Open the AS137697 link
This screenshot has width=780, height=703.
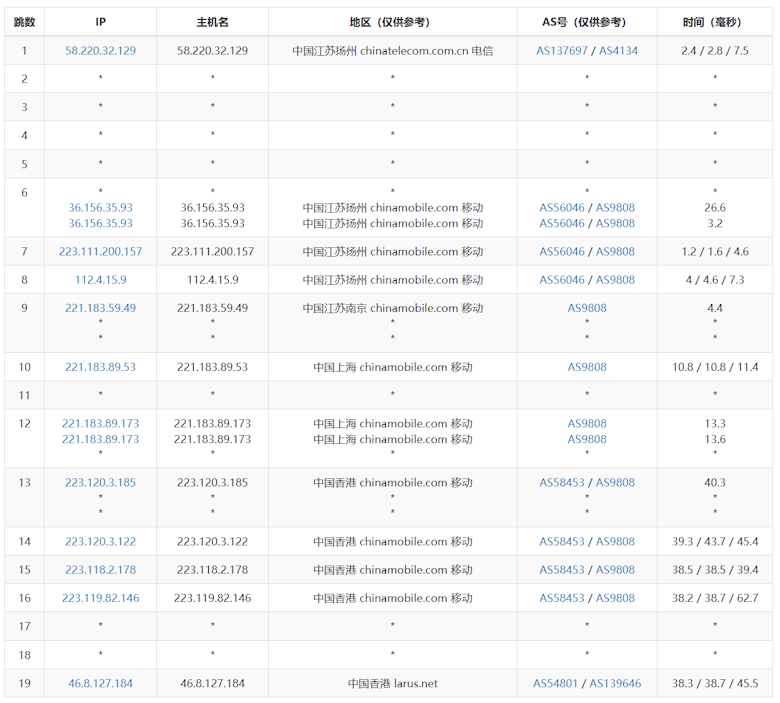point(562,51)
